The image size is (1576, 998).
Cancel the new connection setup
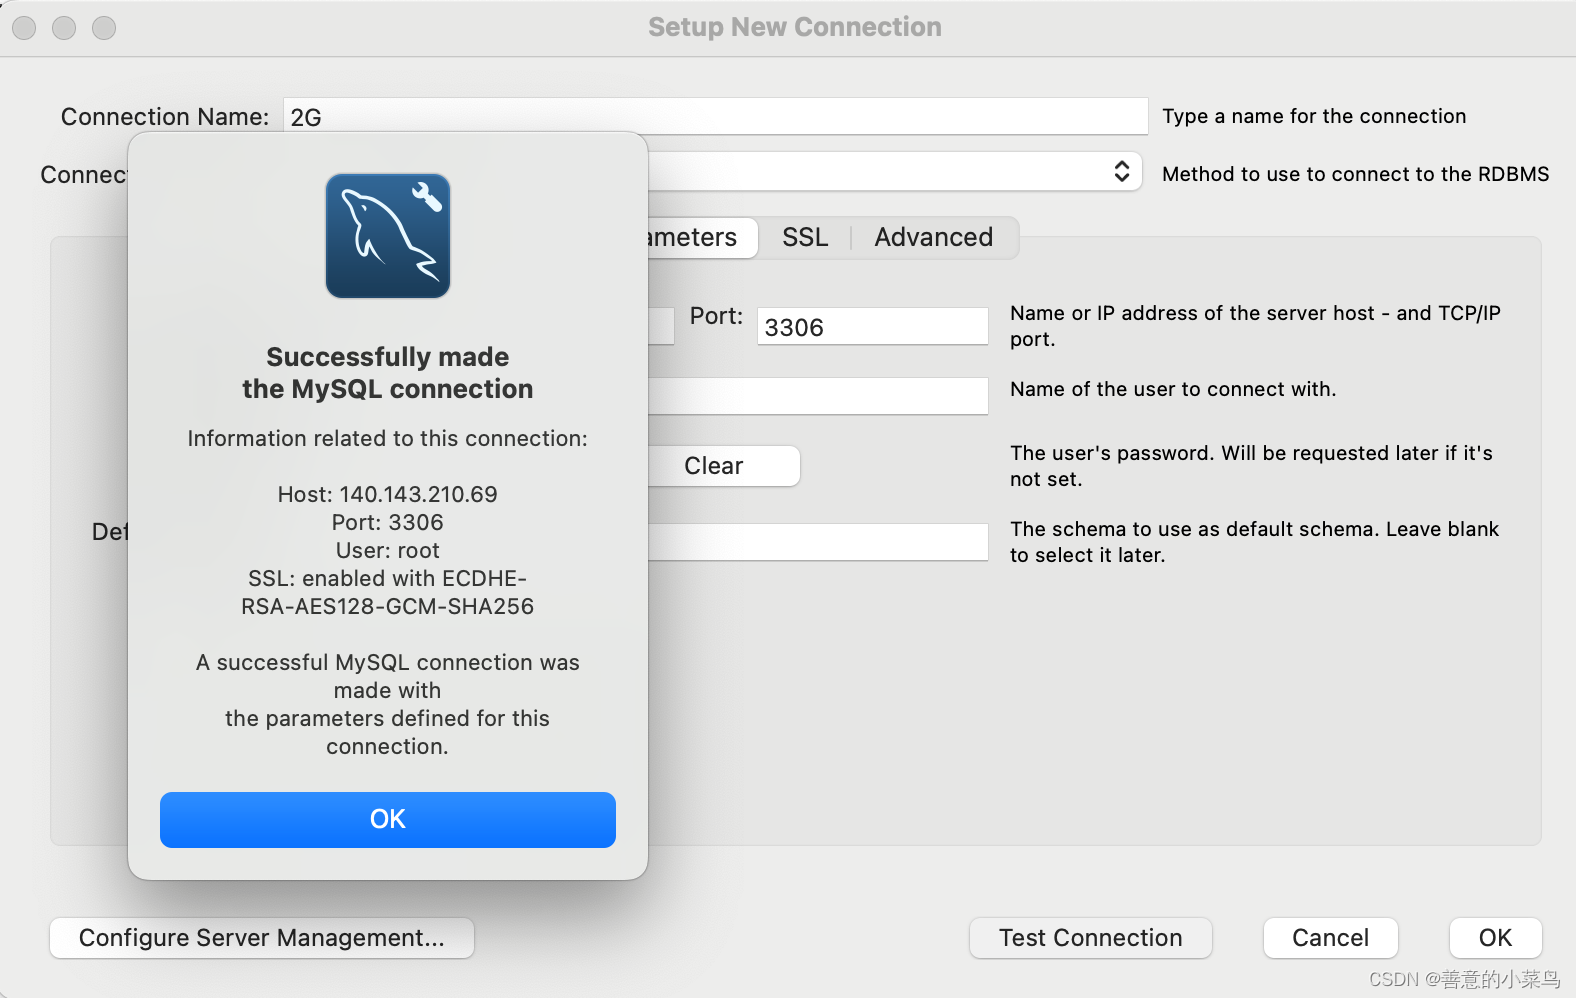tap(1330, 938)
